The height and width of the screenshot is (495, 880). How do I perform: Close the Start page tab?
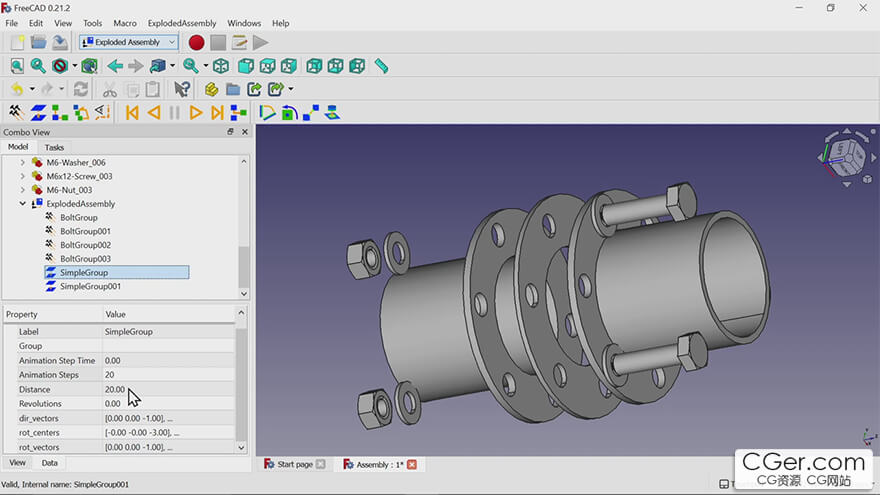(320, 464)
